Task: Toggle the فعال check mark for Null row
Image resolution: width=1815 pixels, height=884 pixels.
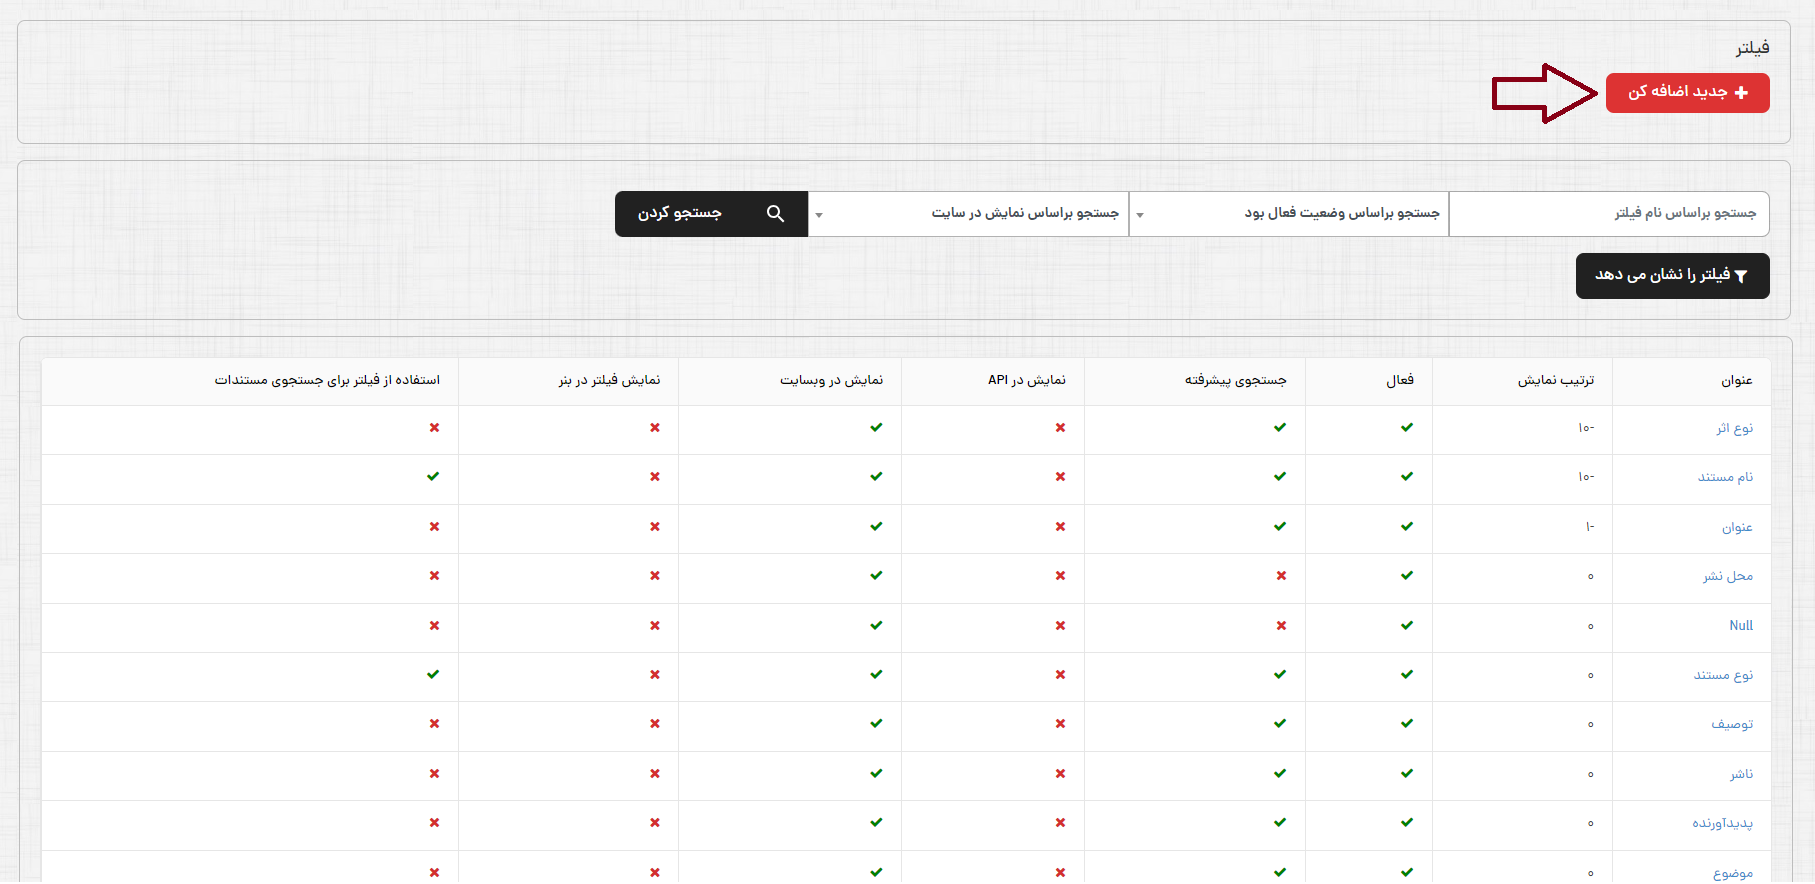Action: [1407, 626]
